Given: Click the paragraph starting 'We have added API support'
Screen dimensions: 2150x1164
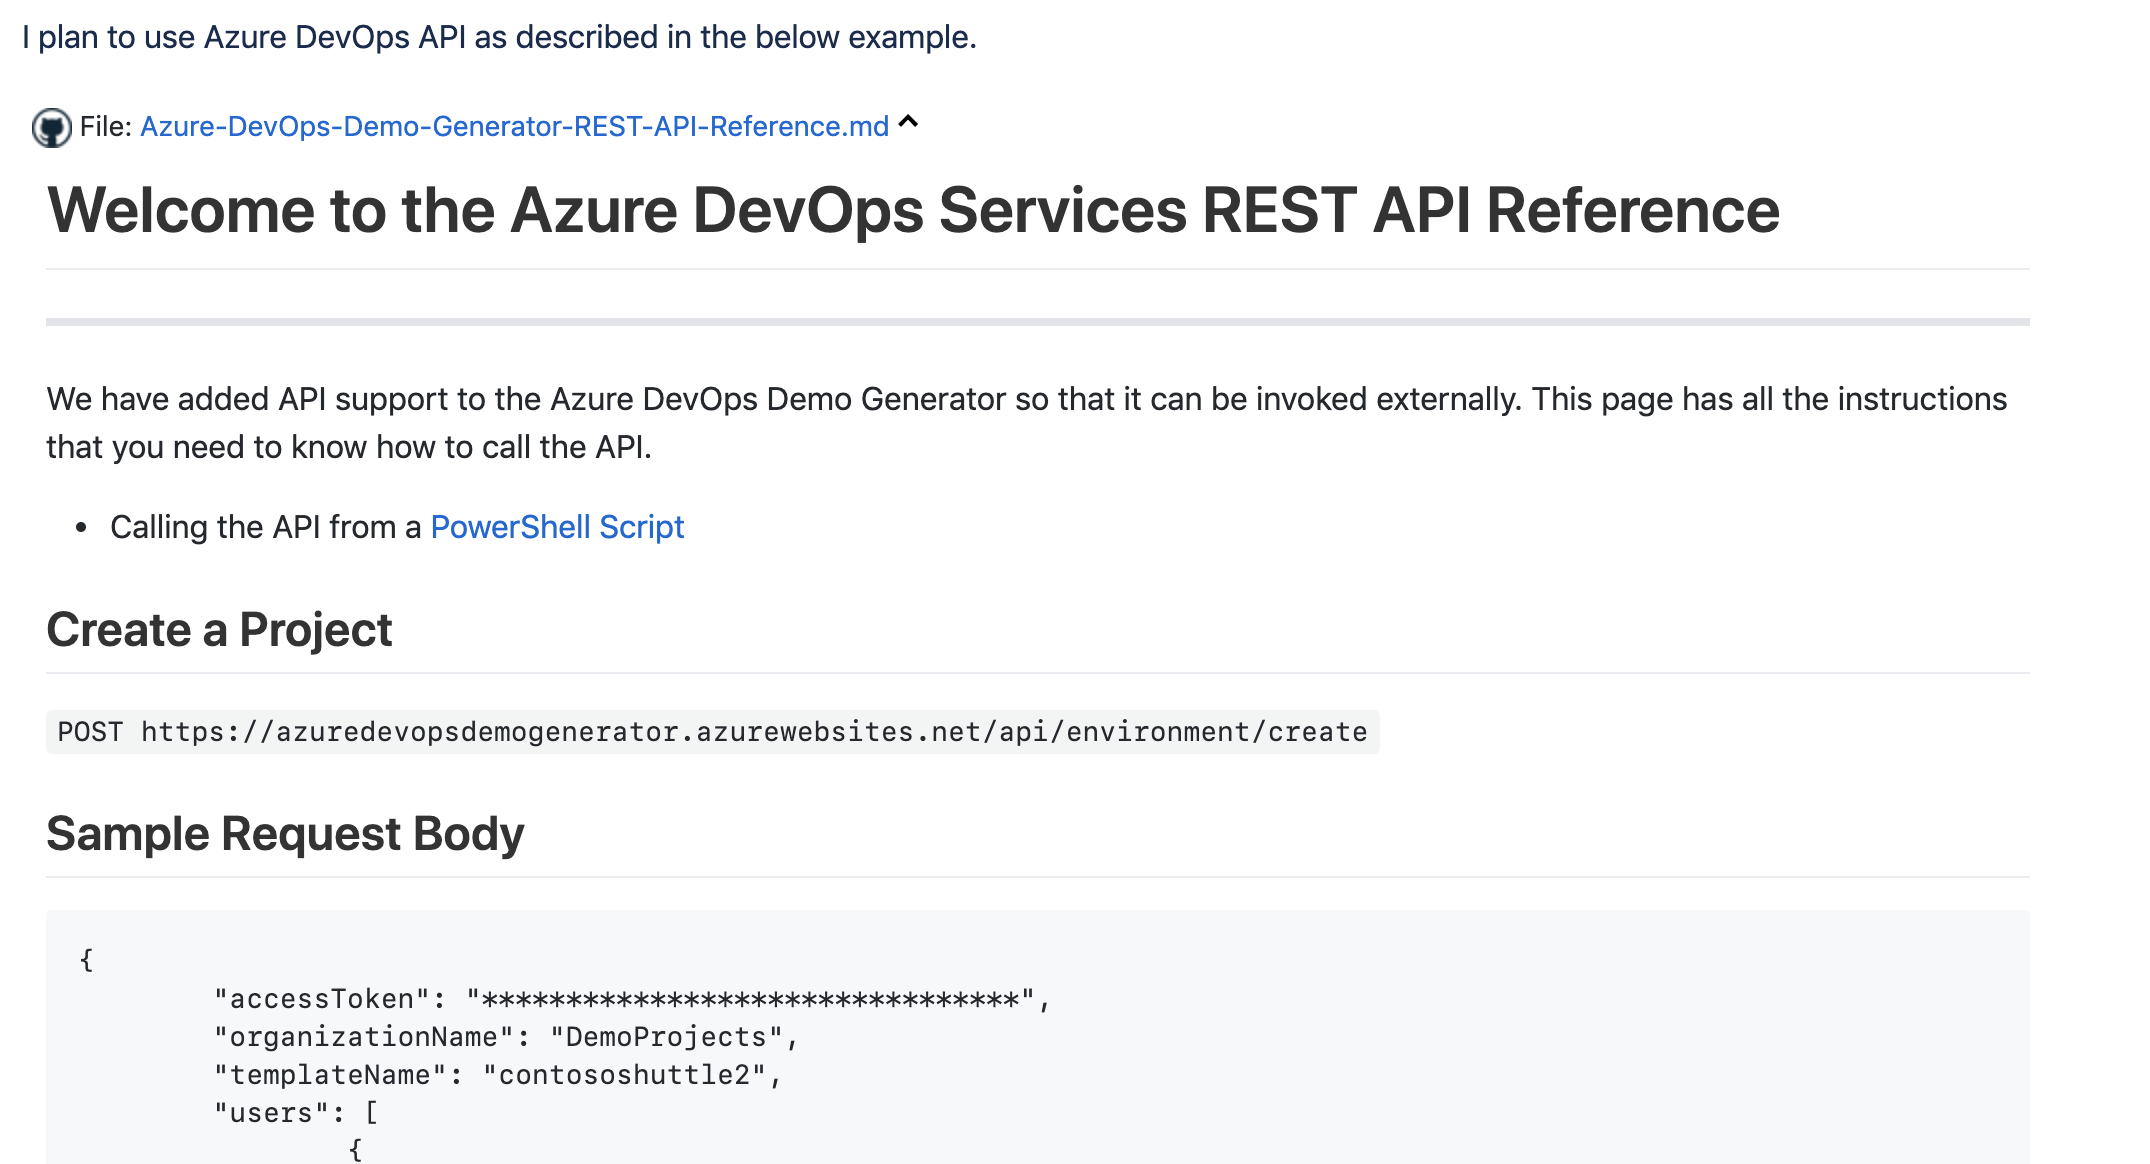Looking at the screenshot, I should 1027,423.
